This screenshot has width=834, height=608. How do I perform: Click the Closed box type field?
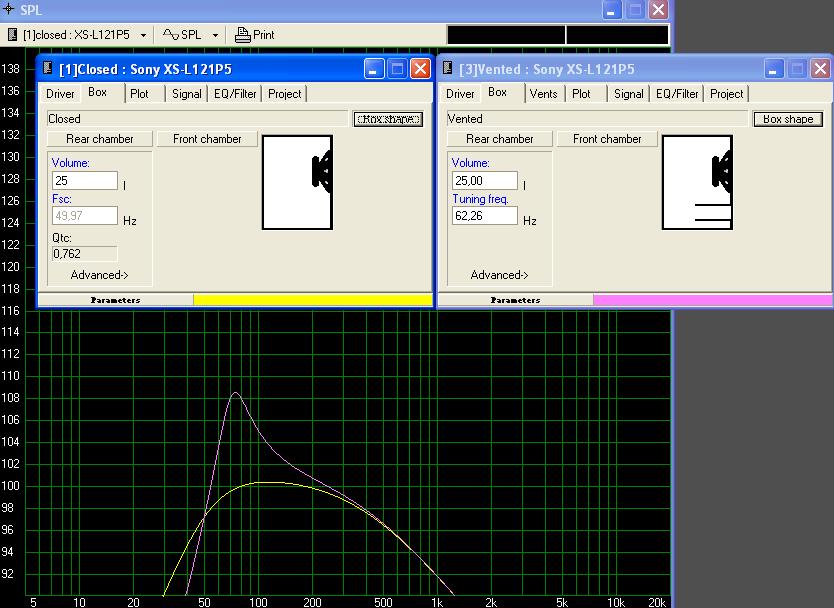tap(197, 119)
